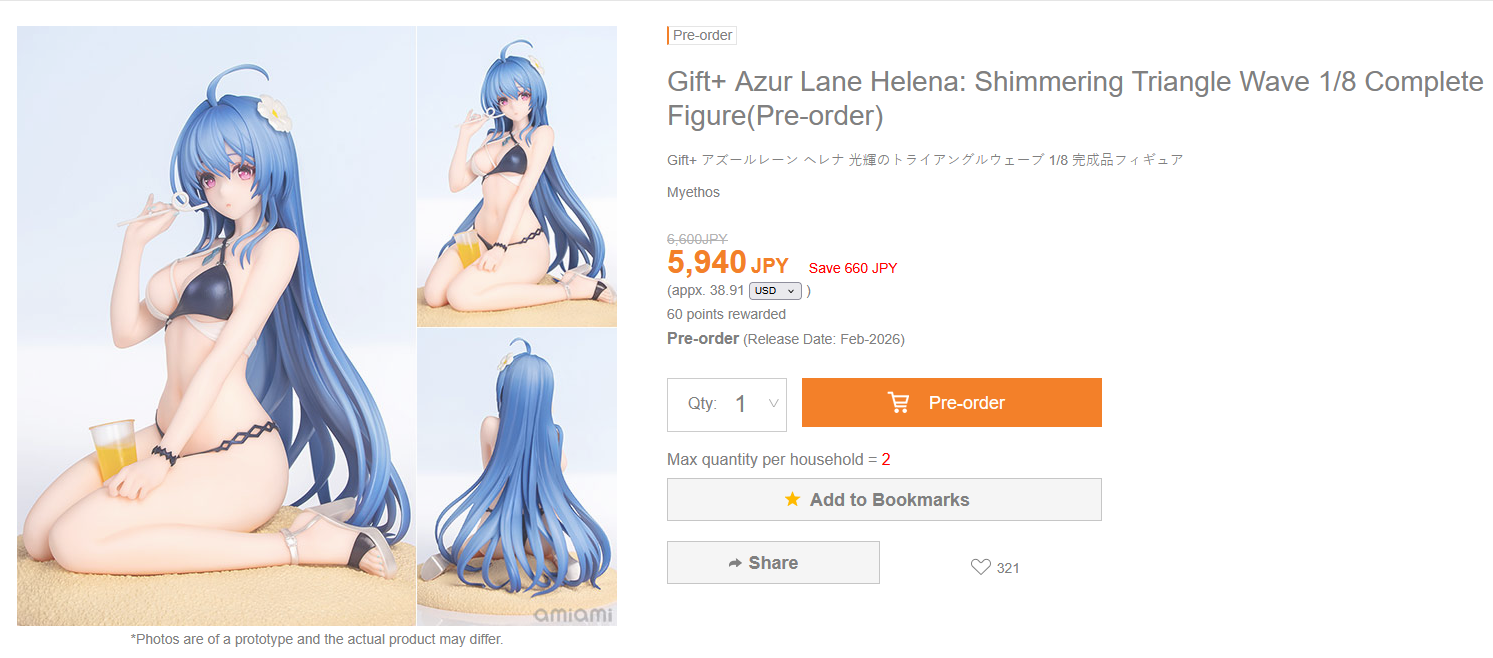This screenshot has width=1493, height=658.
Task: View the top-right front-view figure thumbnail
Action: point(517,176)
